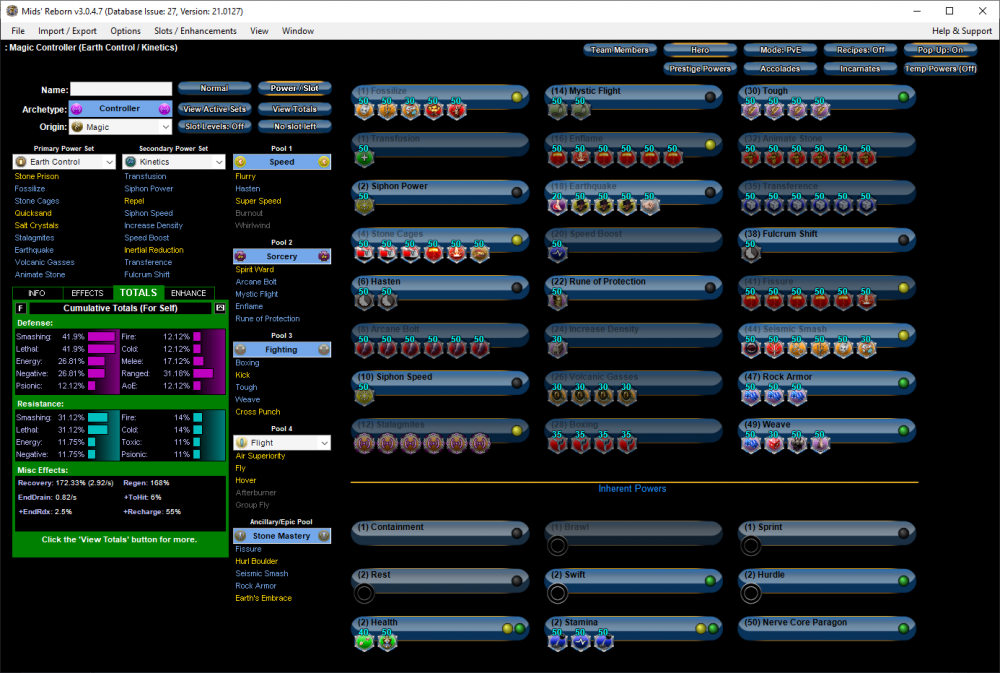The width and height of the screenshot is (1000, 673).
Task: Click the empty enhancement slot under Rest
Action: coord(364,593)
